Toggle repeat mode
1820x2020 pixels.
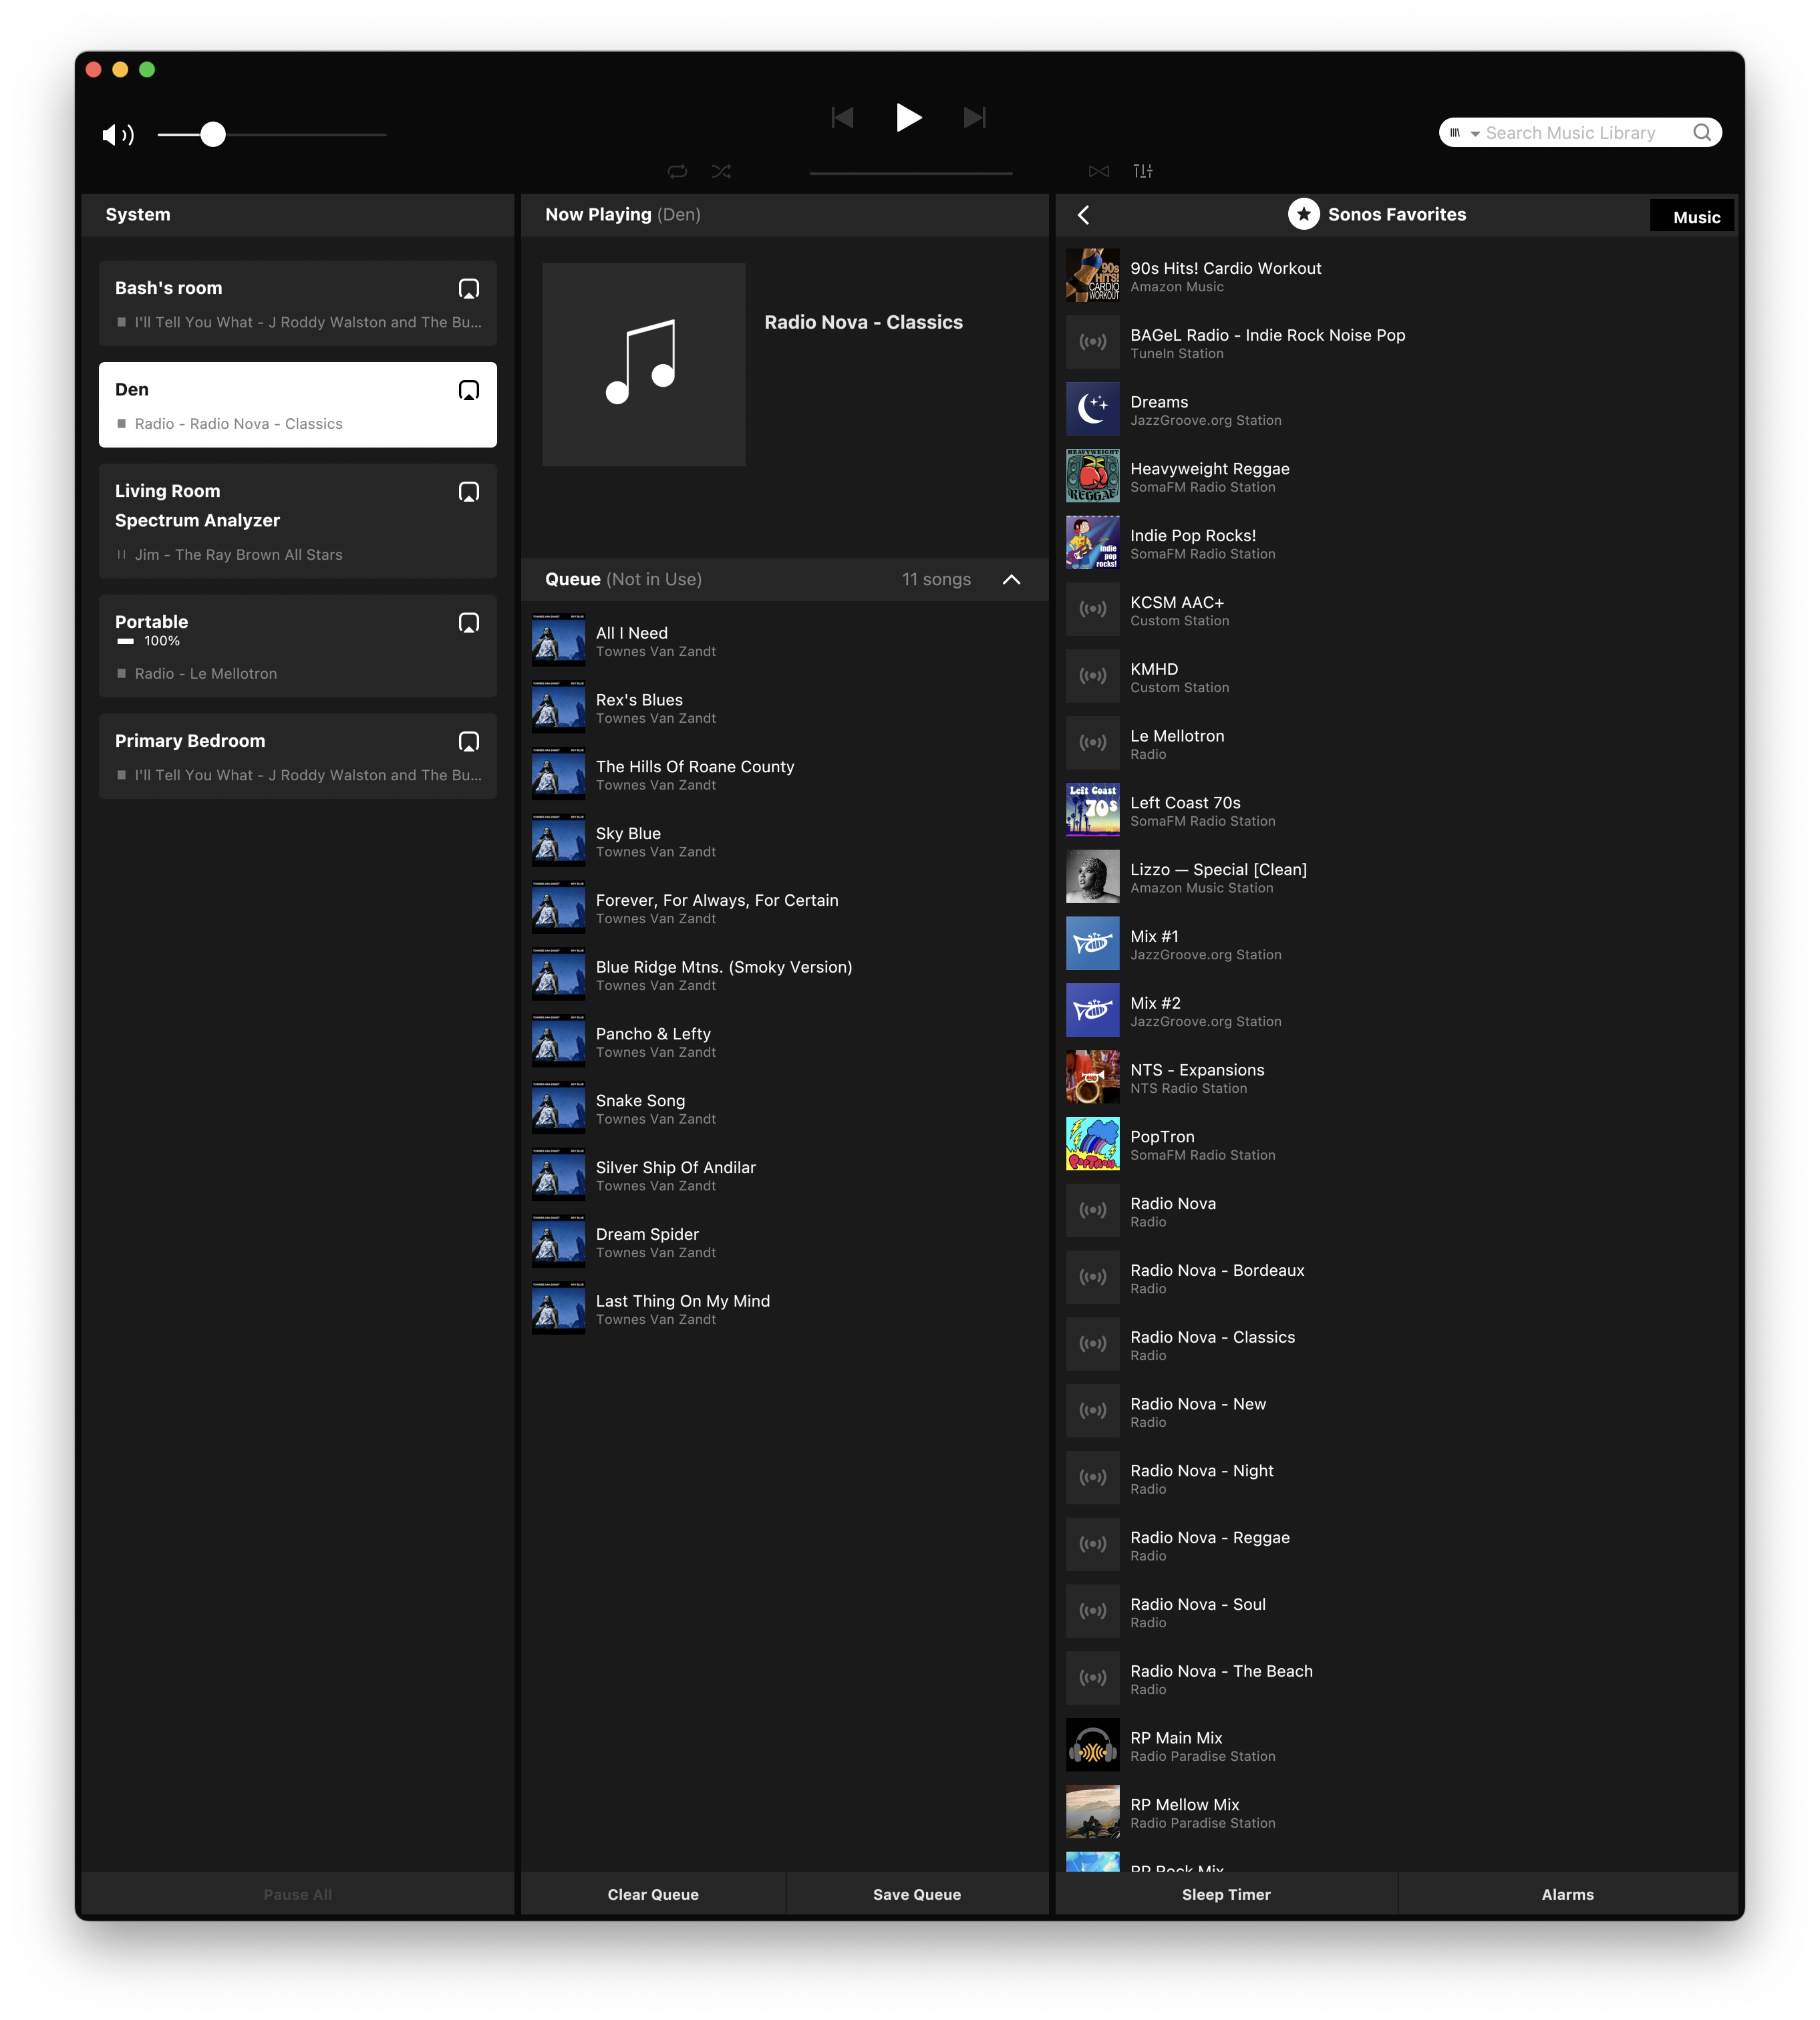coord(677,171)
